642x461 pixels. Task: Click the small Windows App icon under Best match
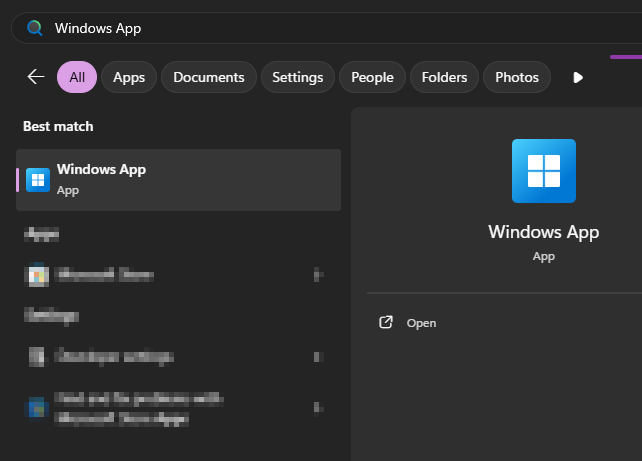pos(38,180)
